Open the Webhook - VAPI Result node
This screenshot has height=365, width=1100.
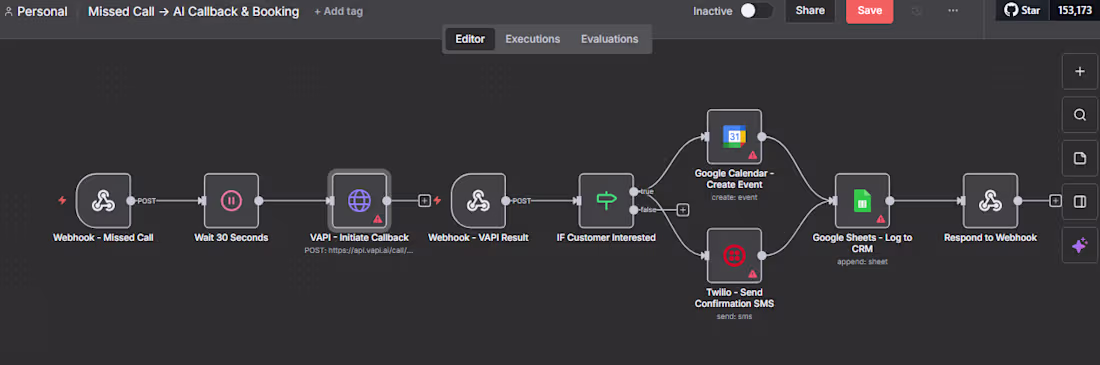pyautogui.click(x=478, y=201)
